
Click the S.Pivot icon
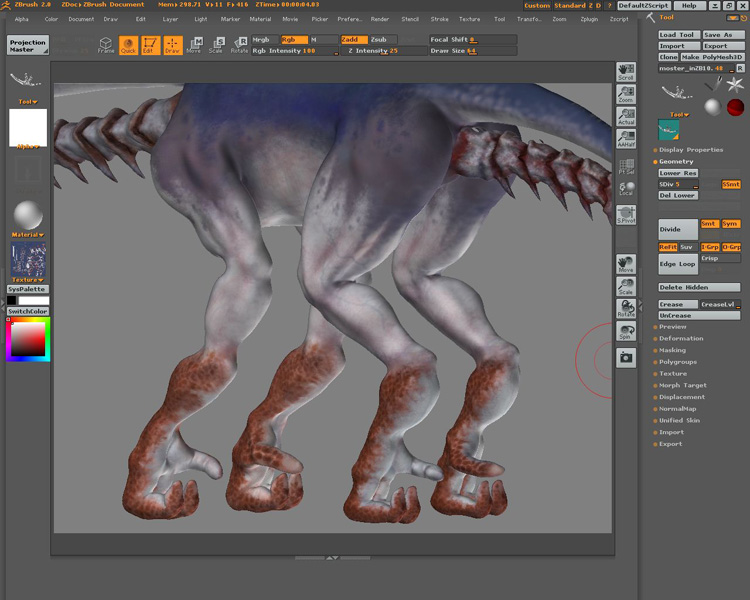tap(626, 215)
